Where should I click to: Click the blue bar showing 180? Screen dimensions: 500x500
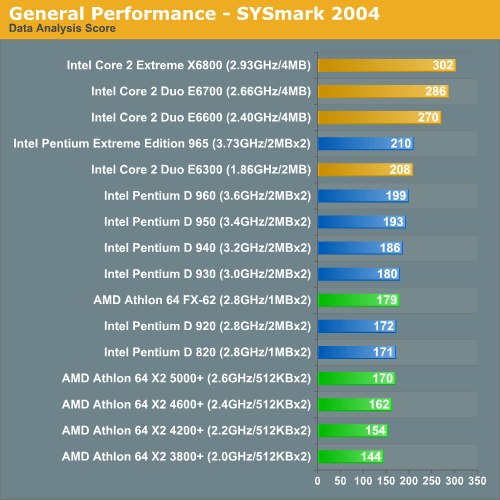(359, 274)
